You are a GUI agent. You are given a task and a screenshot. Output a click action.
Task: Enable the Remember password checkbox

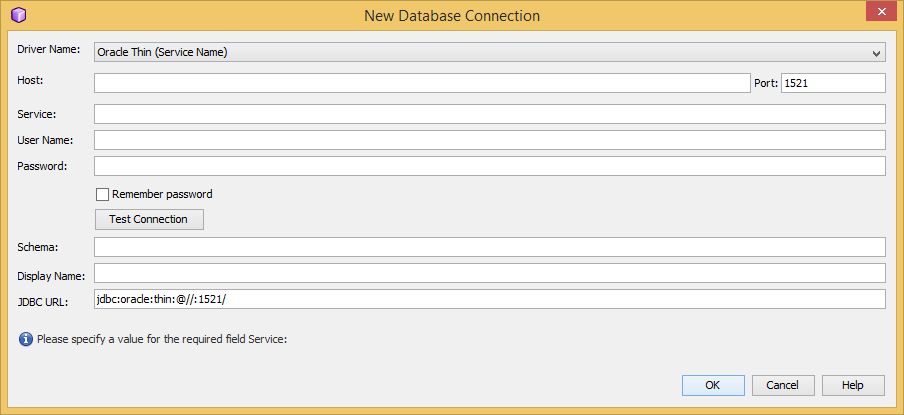click(102, 194)
